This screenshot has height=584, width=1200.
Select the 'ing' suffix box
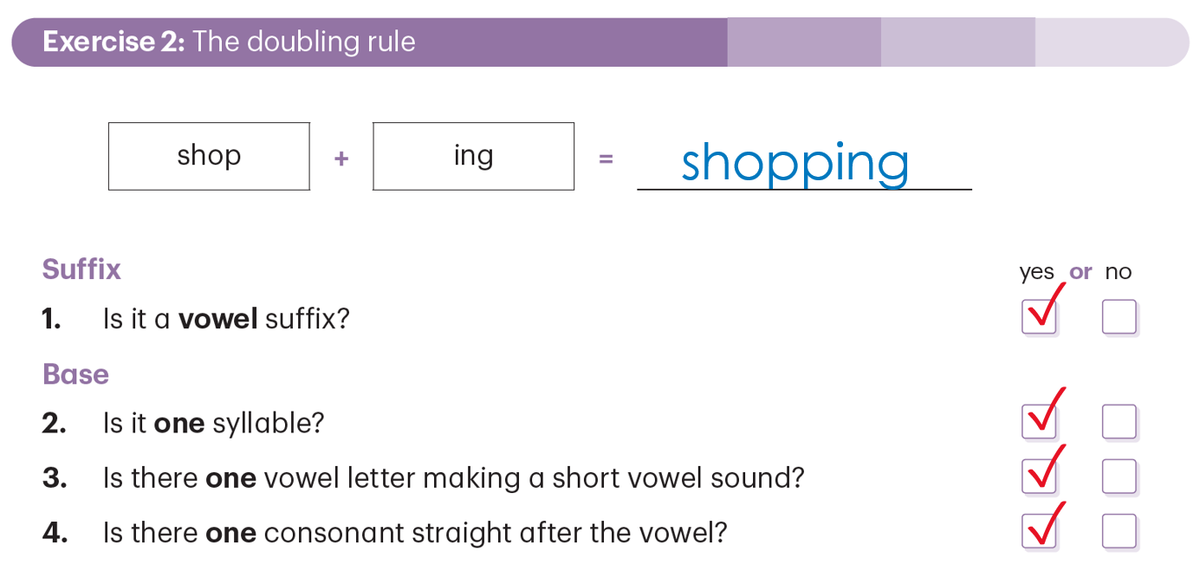[473, 156]
